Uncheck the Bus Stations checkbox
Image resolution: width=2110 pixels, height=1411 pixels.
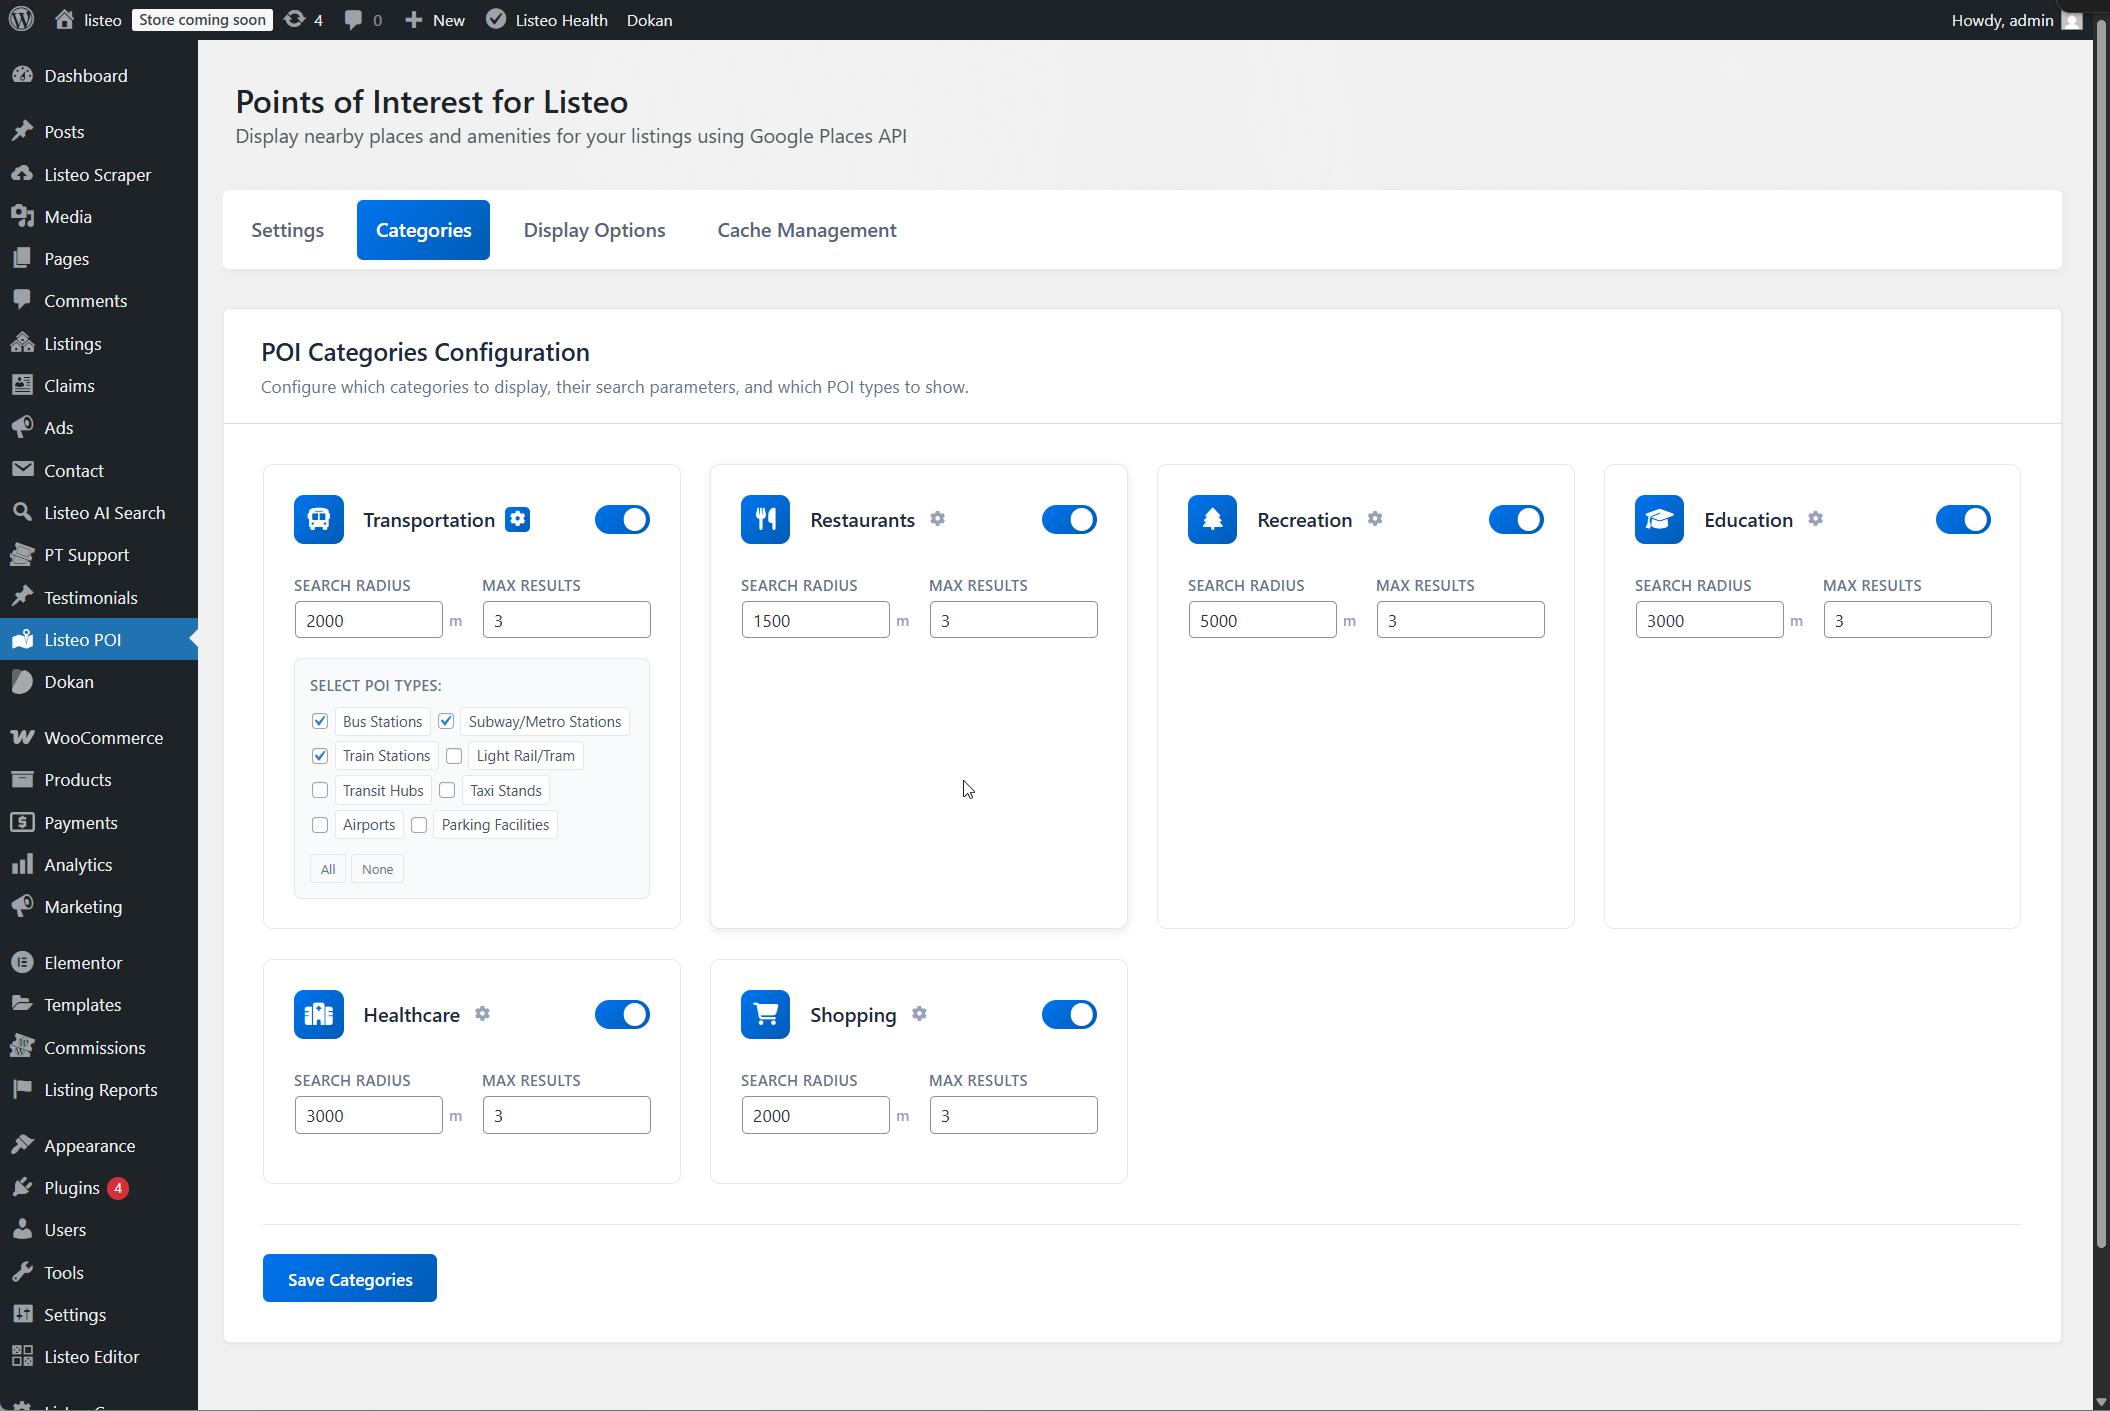320,721
